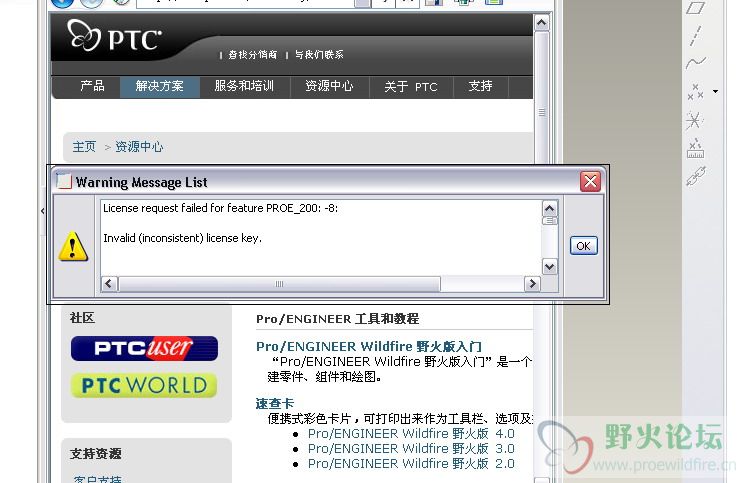Screen dimensions: 746x483
Task: Select the Analysis feature tool
Action: point(696,148)
